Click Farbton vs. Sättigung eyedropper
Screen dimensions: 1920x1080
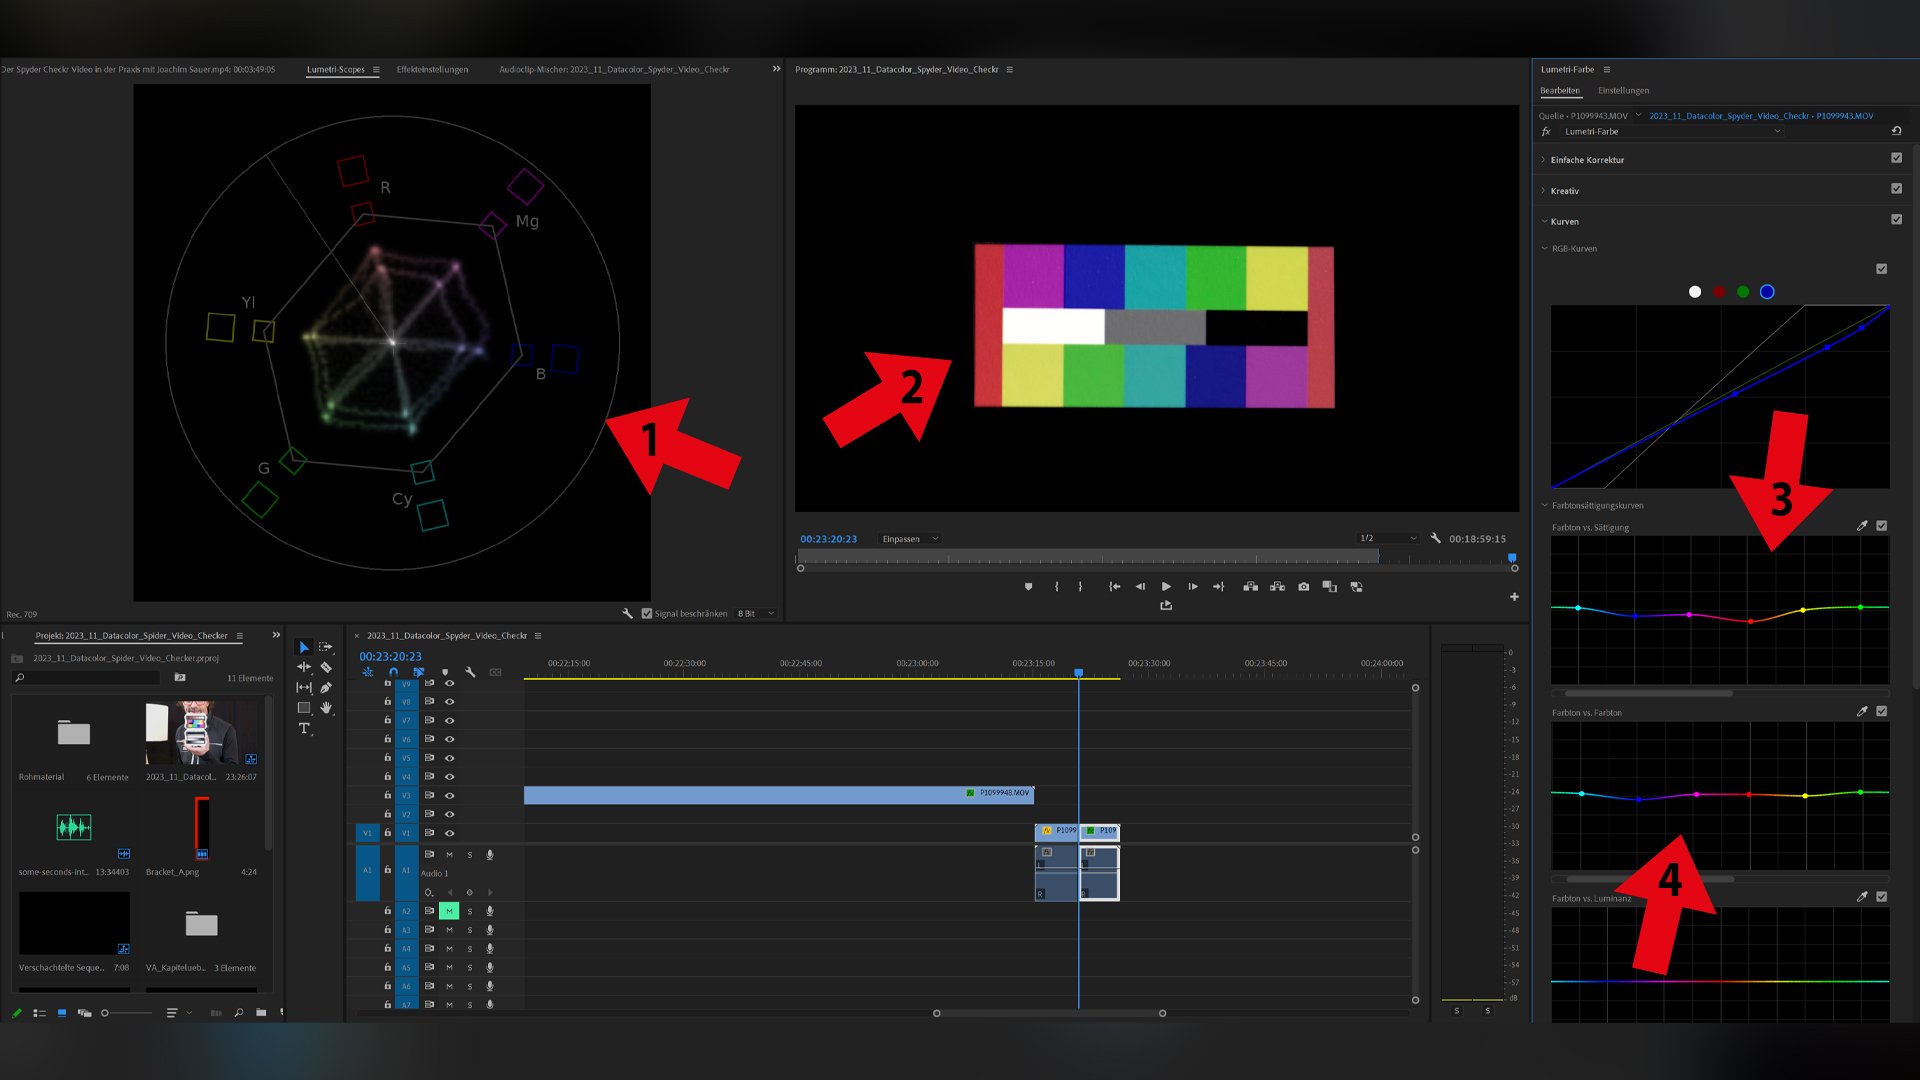[x=1861, y=526]
